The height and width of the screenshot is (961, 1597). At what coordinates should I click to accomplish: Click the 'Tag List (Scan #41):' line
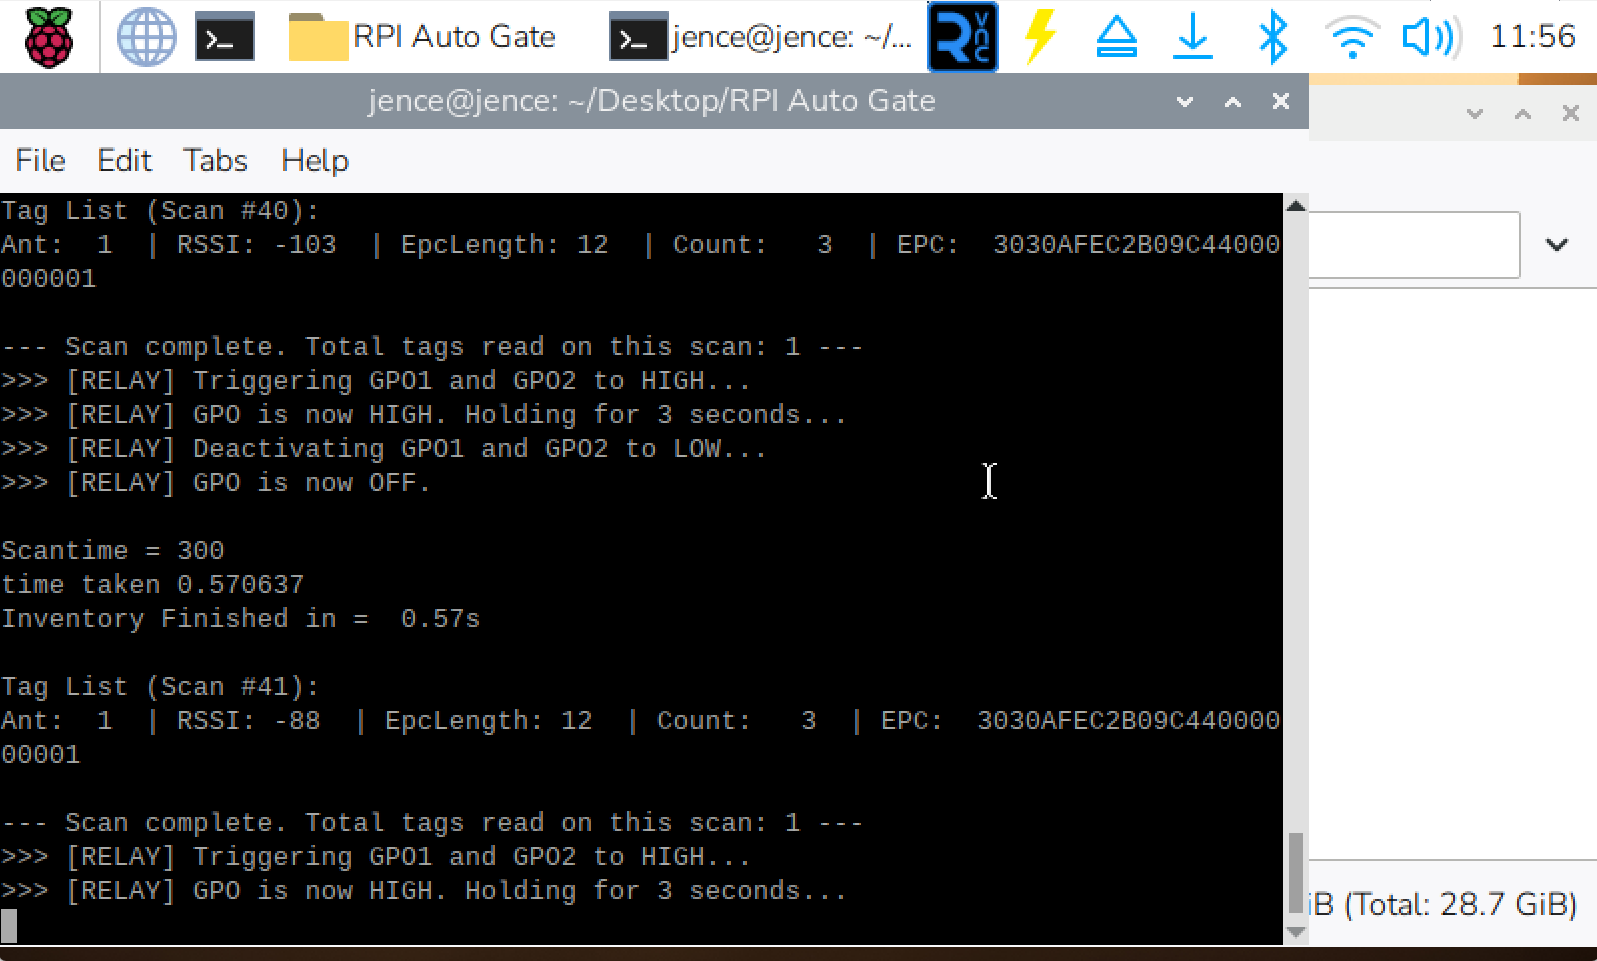pos(160,687)
